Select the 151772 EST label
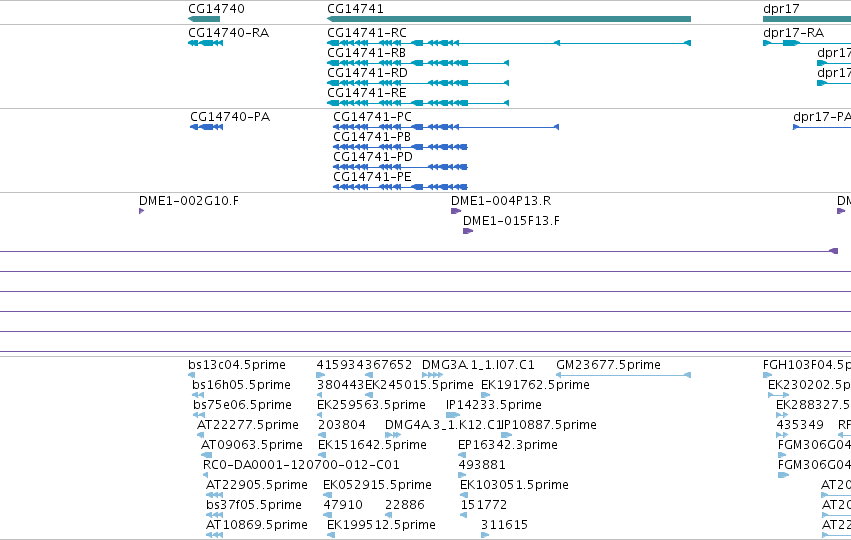Image resolution: width=851 pixels, height=540 pixels. tap(484, 505)
